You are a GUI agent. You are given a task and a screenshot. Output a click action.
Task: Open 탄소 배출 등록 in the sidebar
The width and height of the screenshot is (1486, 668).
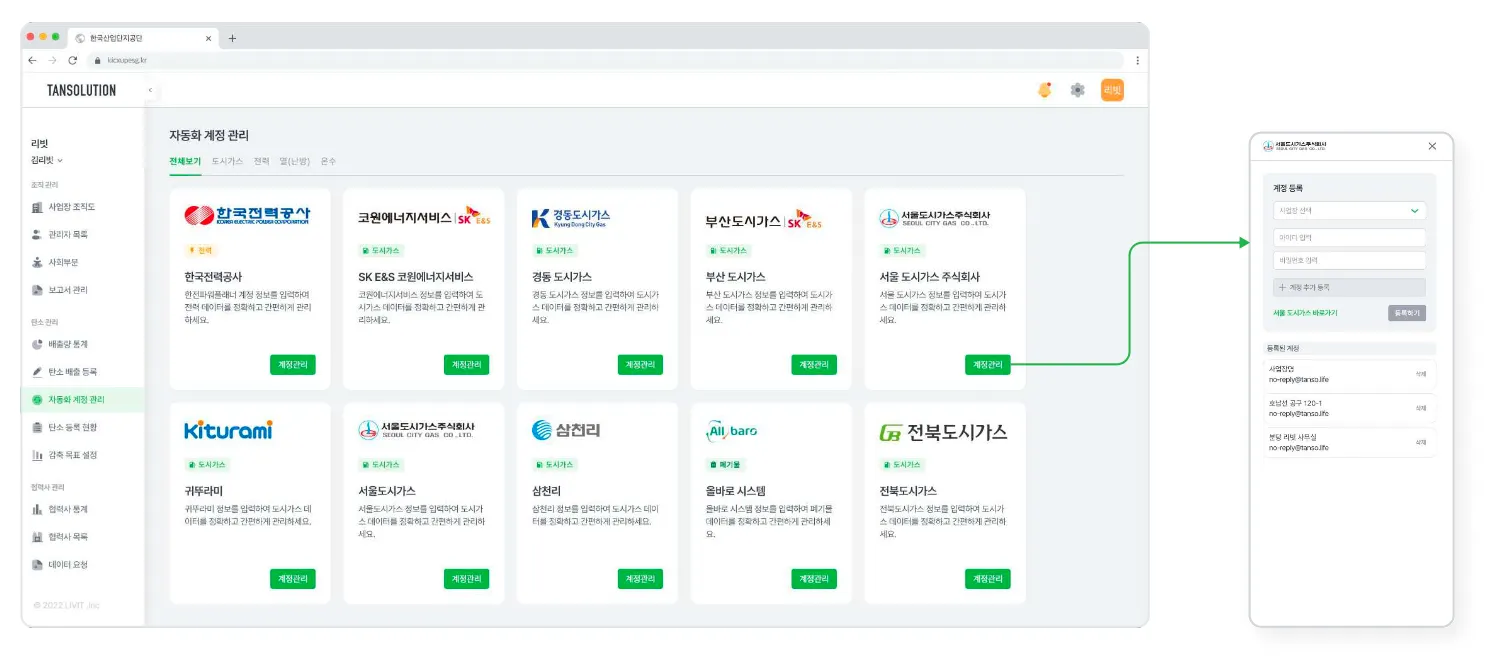pos(64,372)
